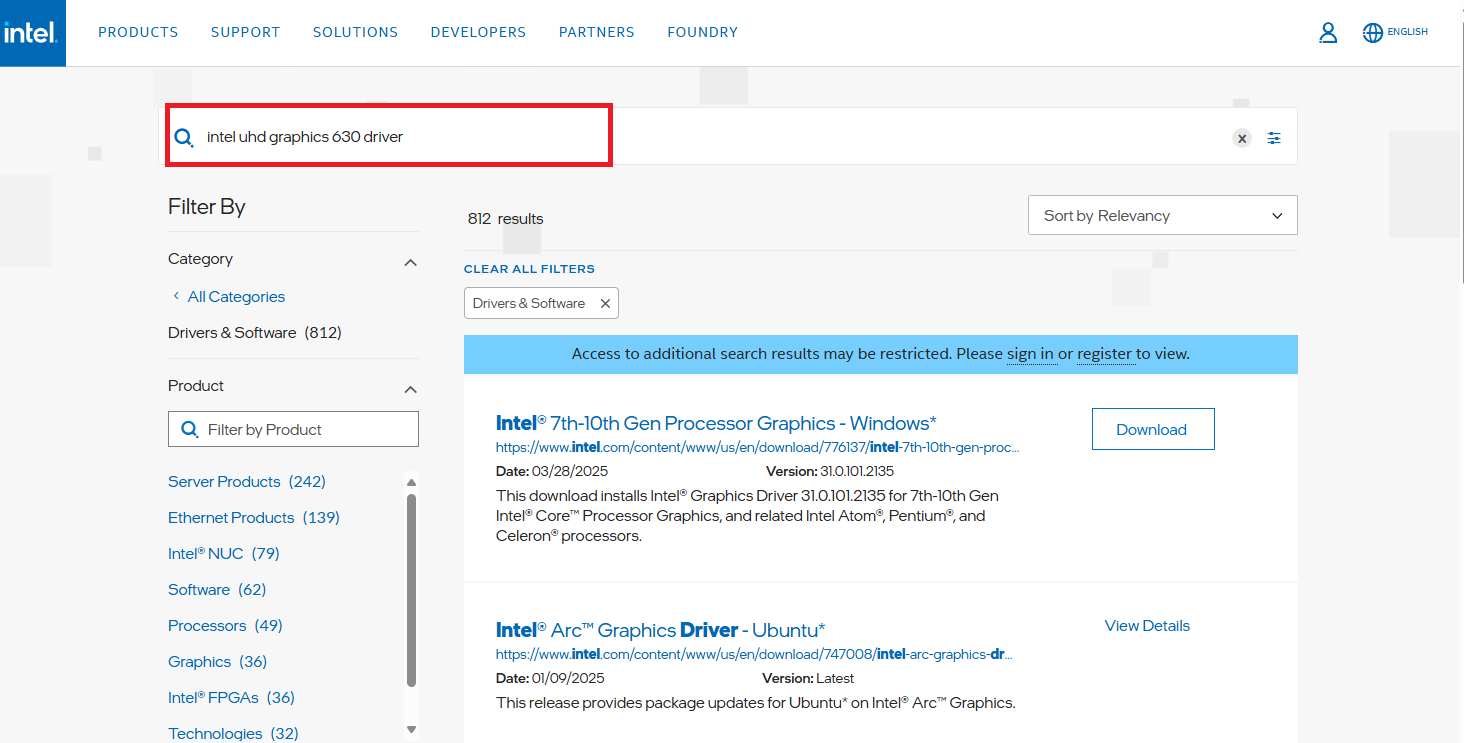
Task: Click the back arrow beside All Categories
Action: tap(176, 296)
